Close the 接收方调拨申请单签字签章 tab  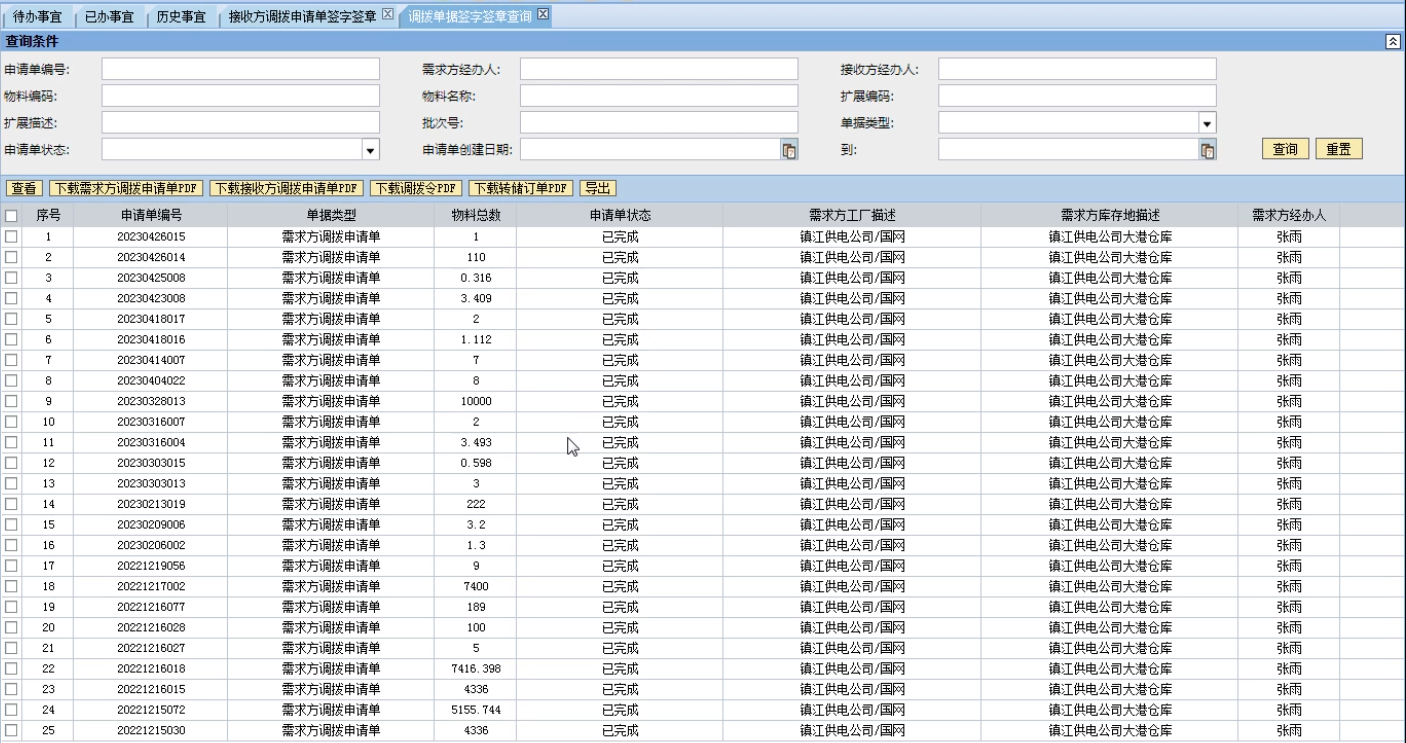[x=388, y=14]
